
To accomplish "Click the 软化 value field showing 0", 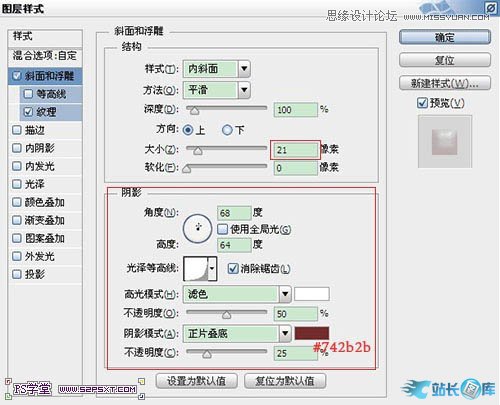I will pos(296,168).
